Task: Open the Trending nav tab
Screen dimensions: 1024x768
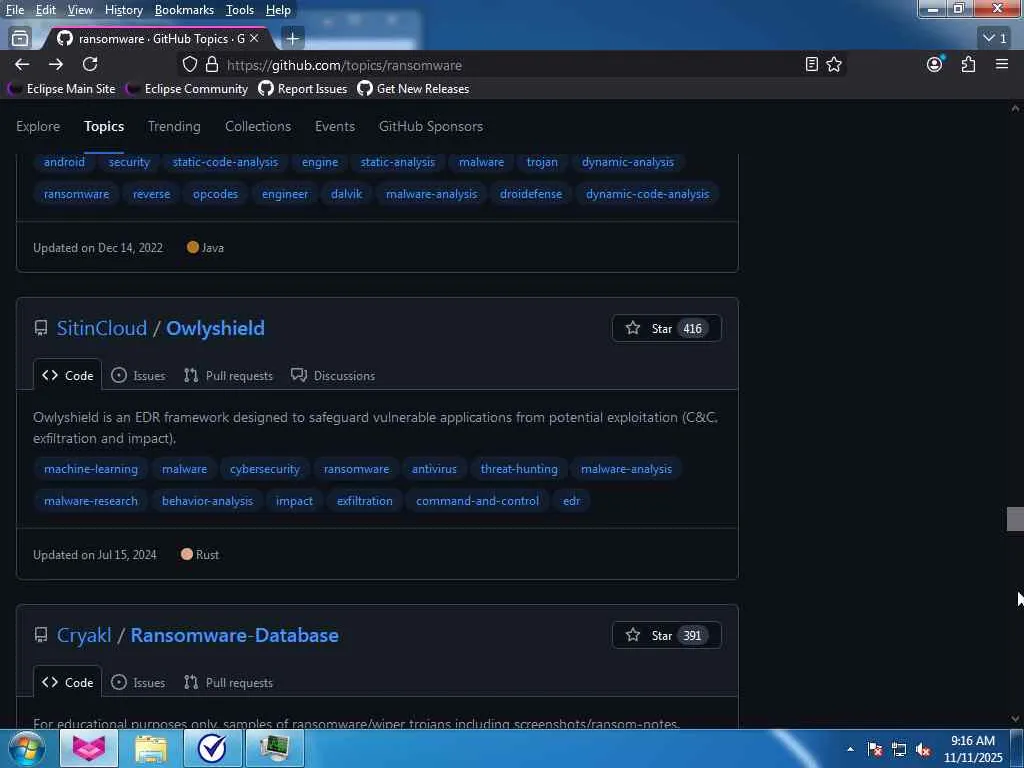Action: coord(174,126)
